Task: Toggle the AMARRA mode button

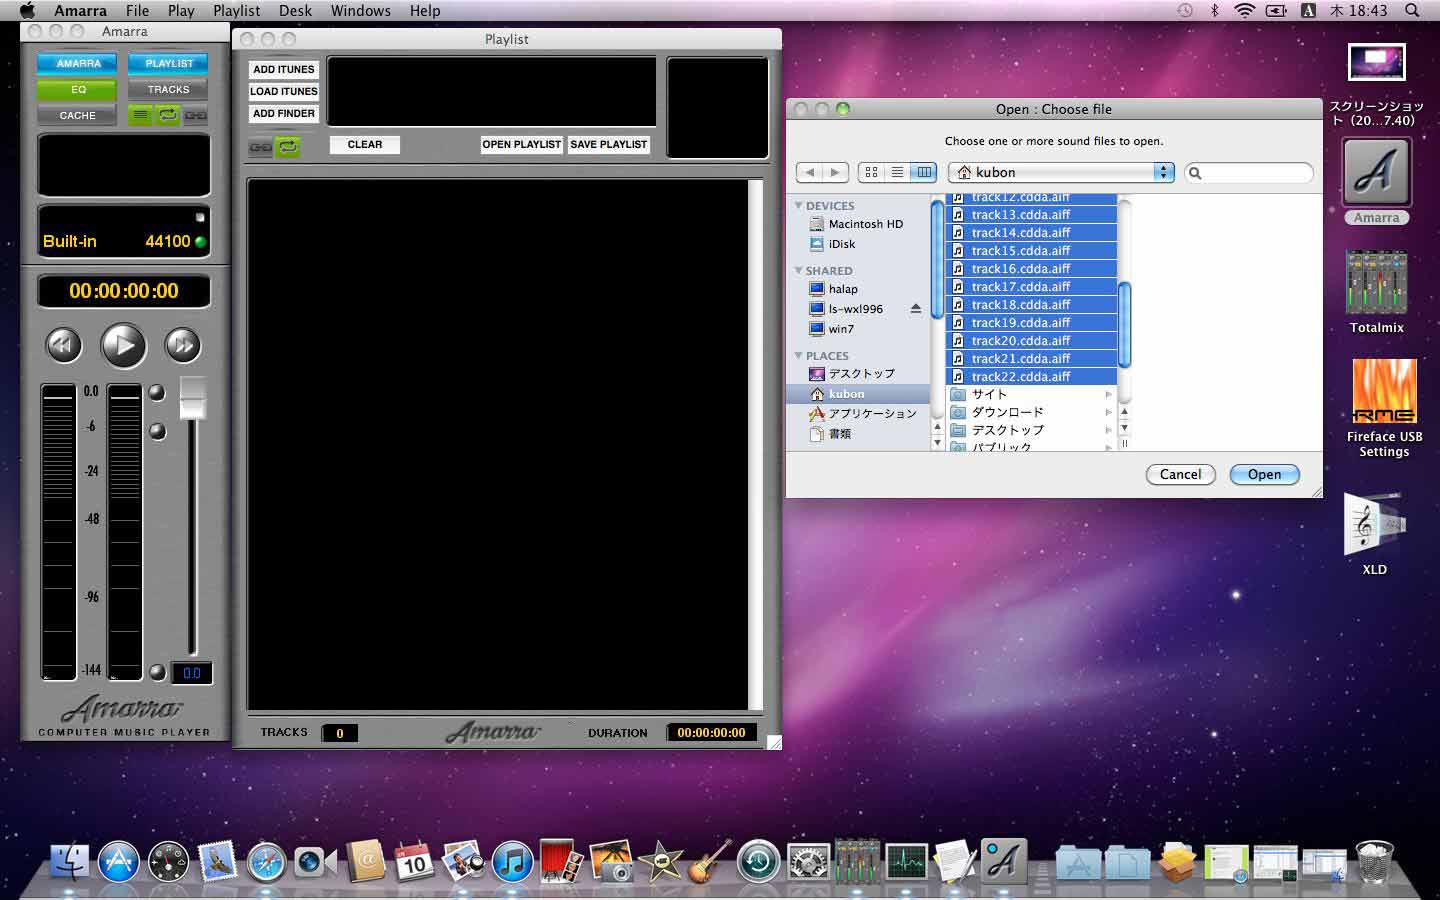Action: (x=78, y=63)
